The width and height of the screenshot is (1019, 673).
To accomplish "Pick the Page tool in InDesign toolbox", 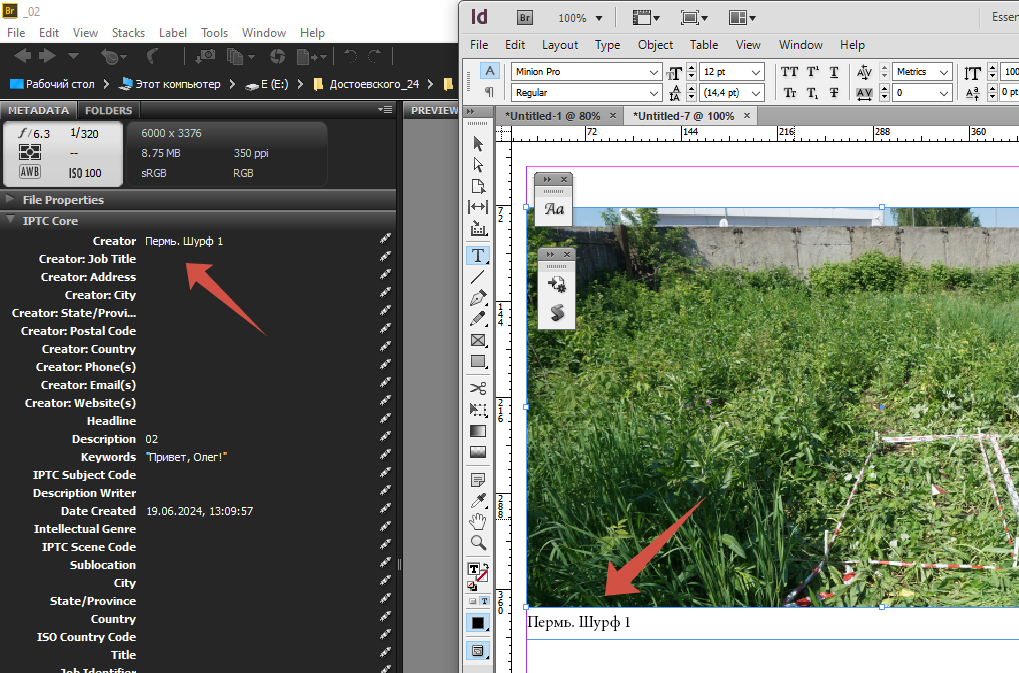I will click(x=478, y=186).
